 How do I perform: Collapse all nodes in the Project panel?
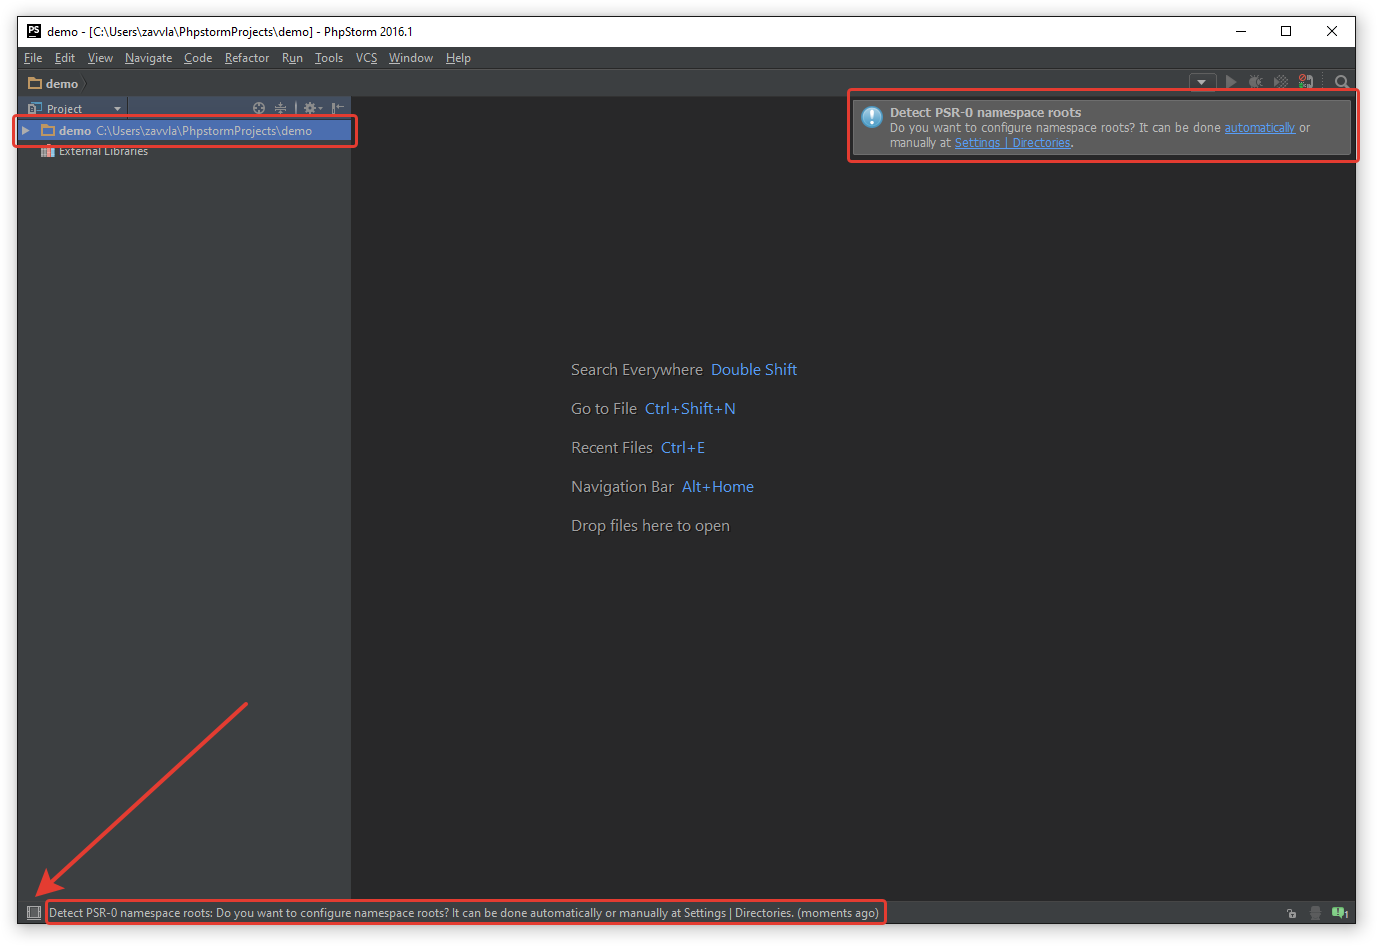(x=281, y=108)
